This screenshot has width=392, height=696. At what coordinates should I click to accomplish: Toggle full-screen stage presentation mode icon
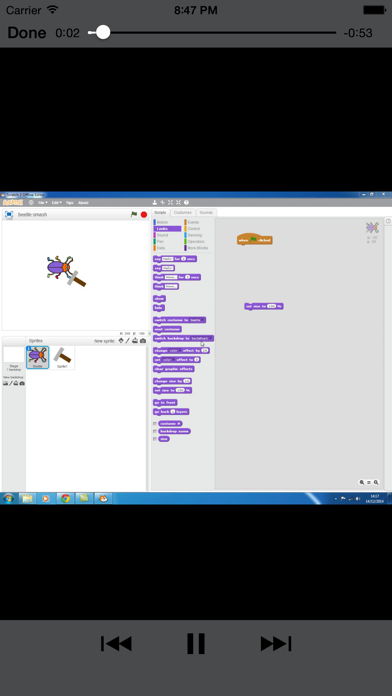coord(8,214)
